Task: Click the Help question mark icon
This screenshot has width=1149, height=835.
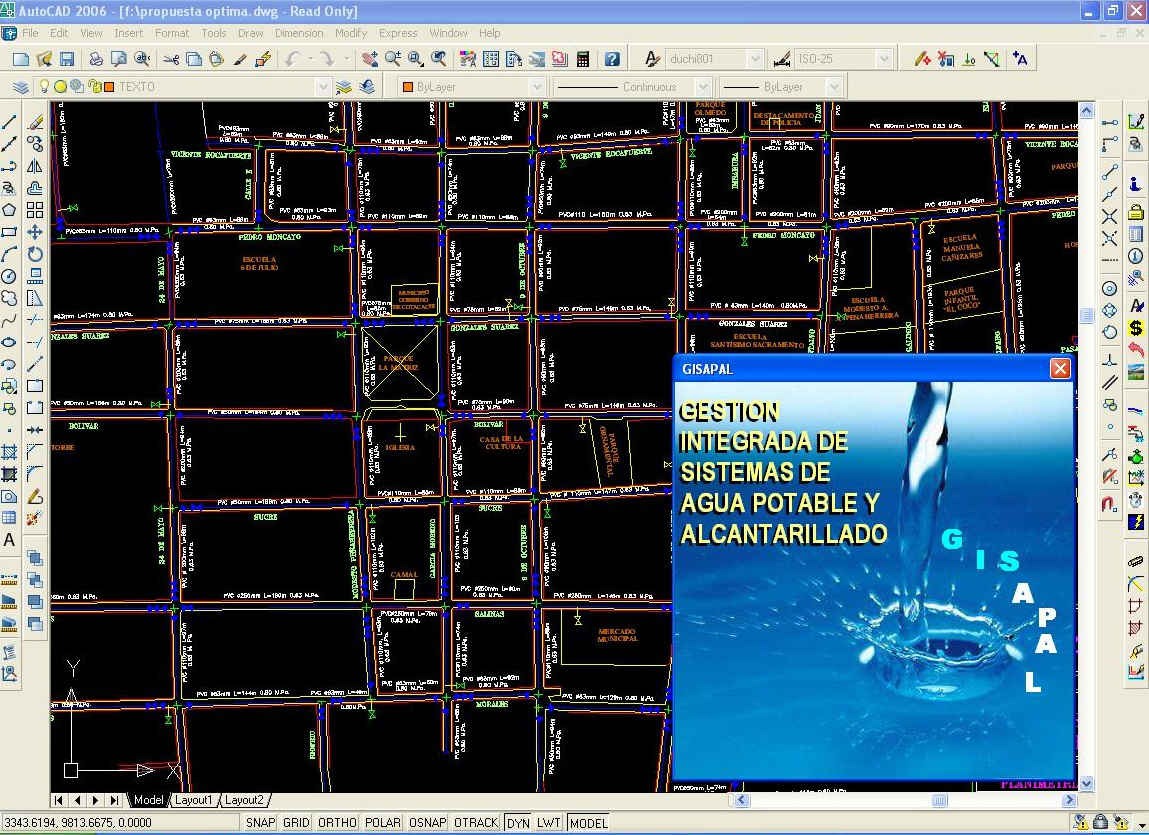Action: (x=612, y=59)
